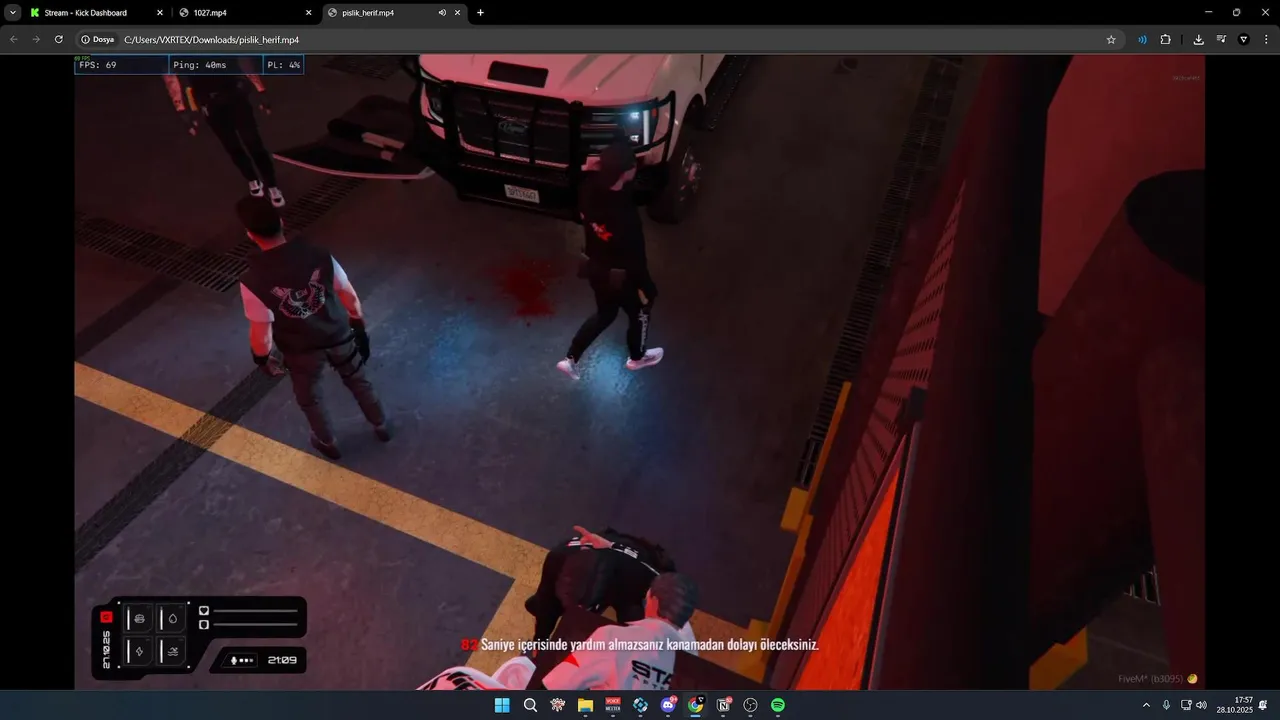The height and width of the screenshot is (720, 1280).
Task: Open the volume tray icon
Action: 1201,705
